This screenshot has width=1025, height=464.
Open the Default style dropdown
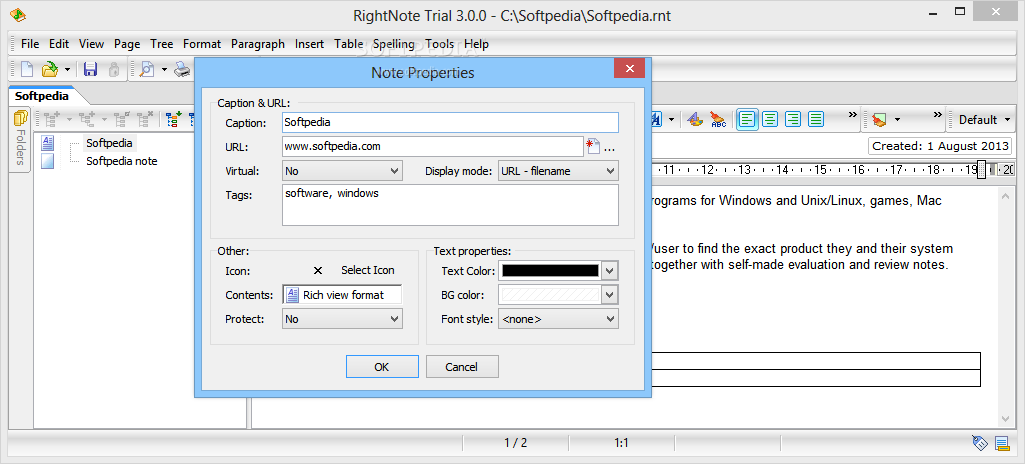[x=984, y=120]
